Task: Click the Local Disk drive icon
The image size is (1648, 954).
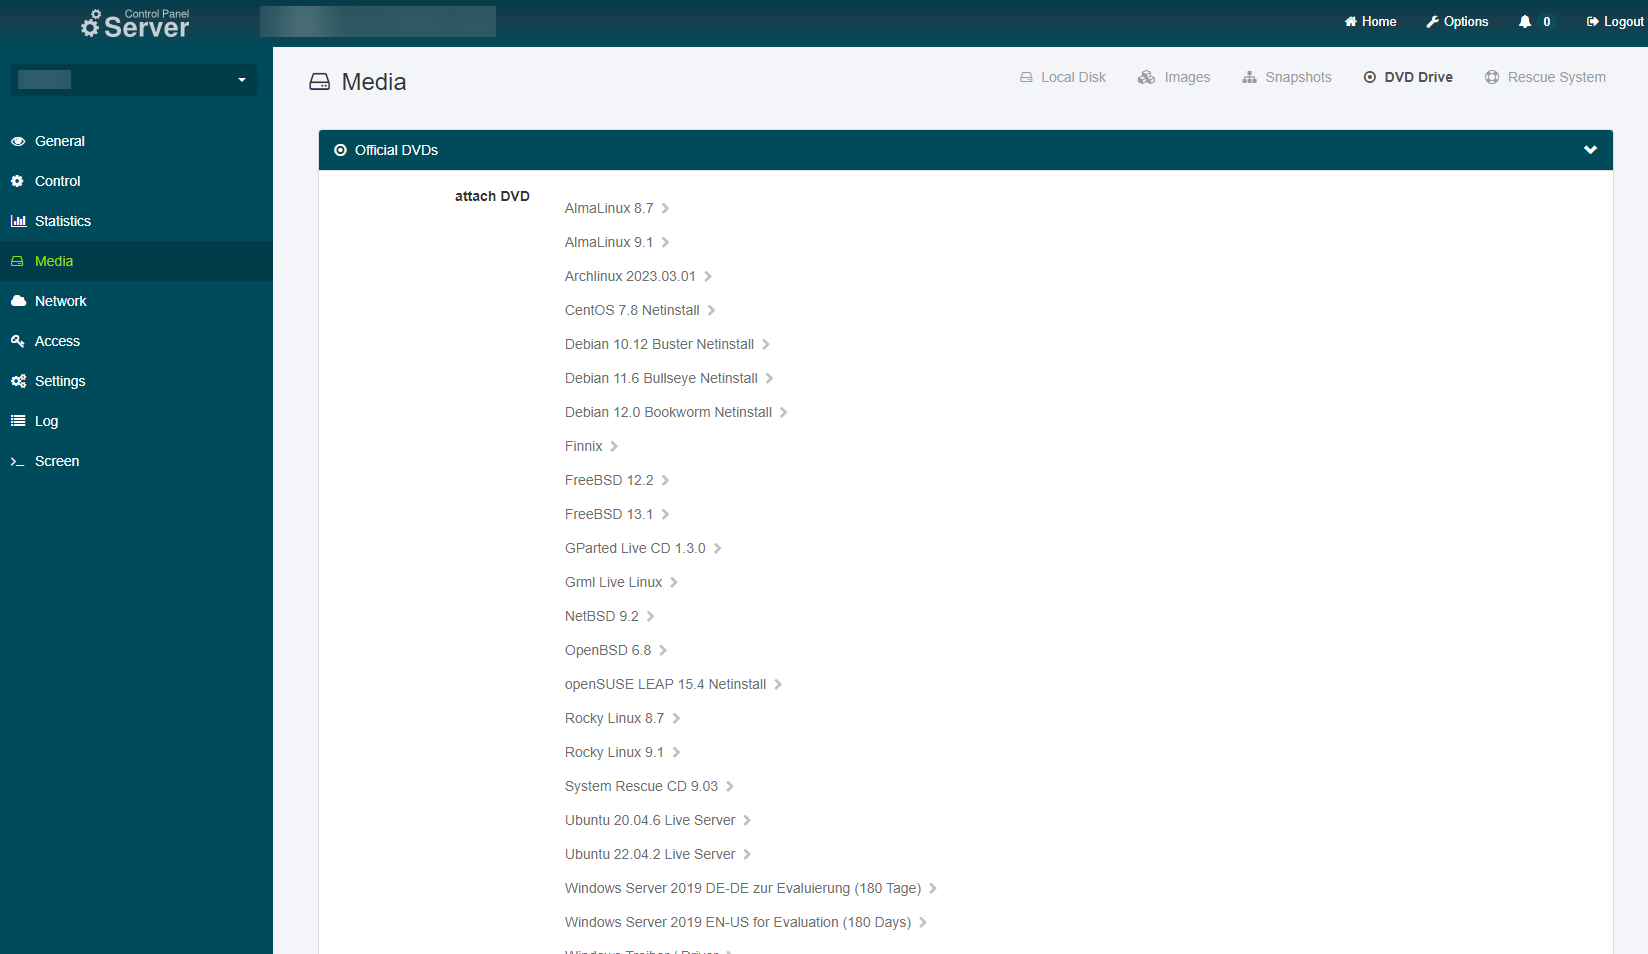Action: pos(1026,77)
